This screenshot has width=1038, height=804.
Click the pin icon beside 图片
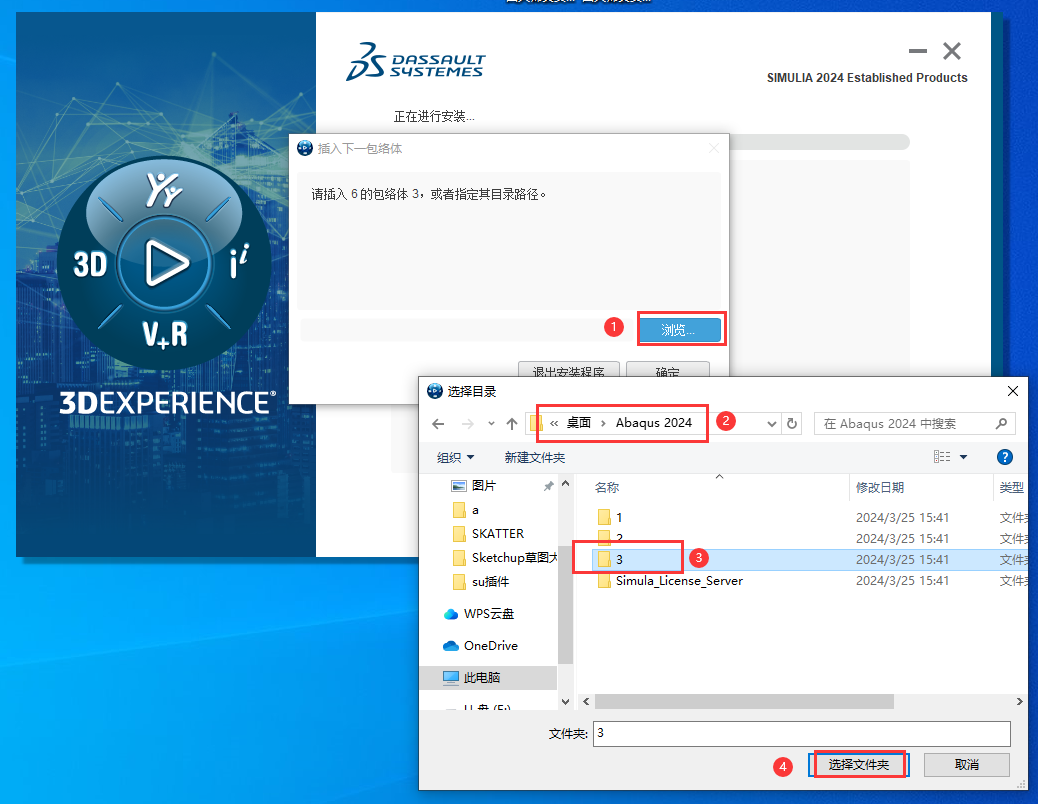click(548, 486)
